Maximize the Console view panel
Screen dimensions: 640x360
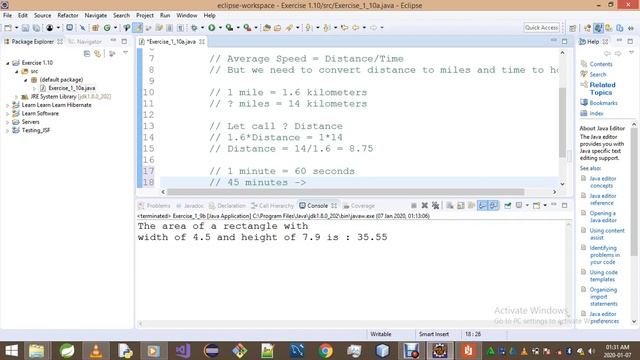point(564,205)
